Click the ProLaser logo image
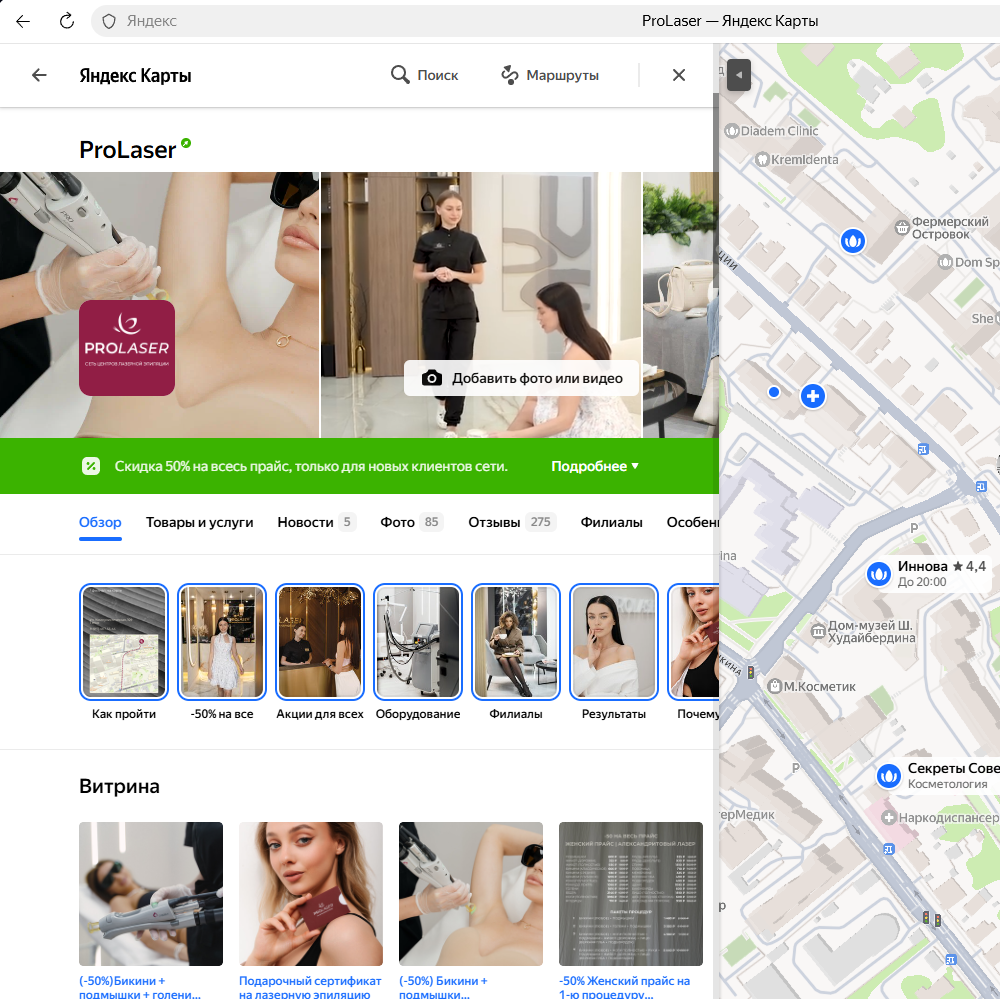Screen dimensions: 1000x999 click(127, 348)
